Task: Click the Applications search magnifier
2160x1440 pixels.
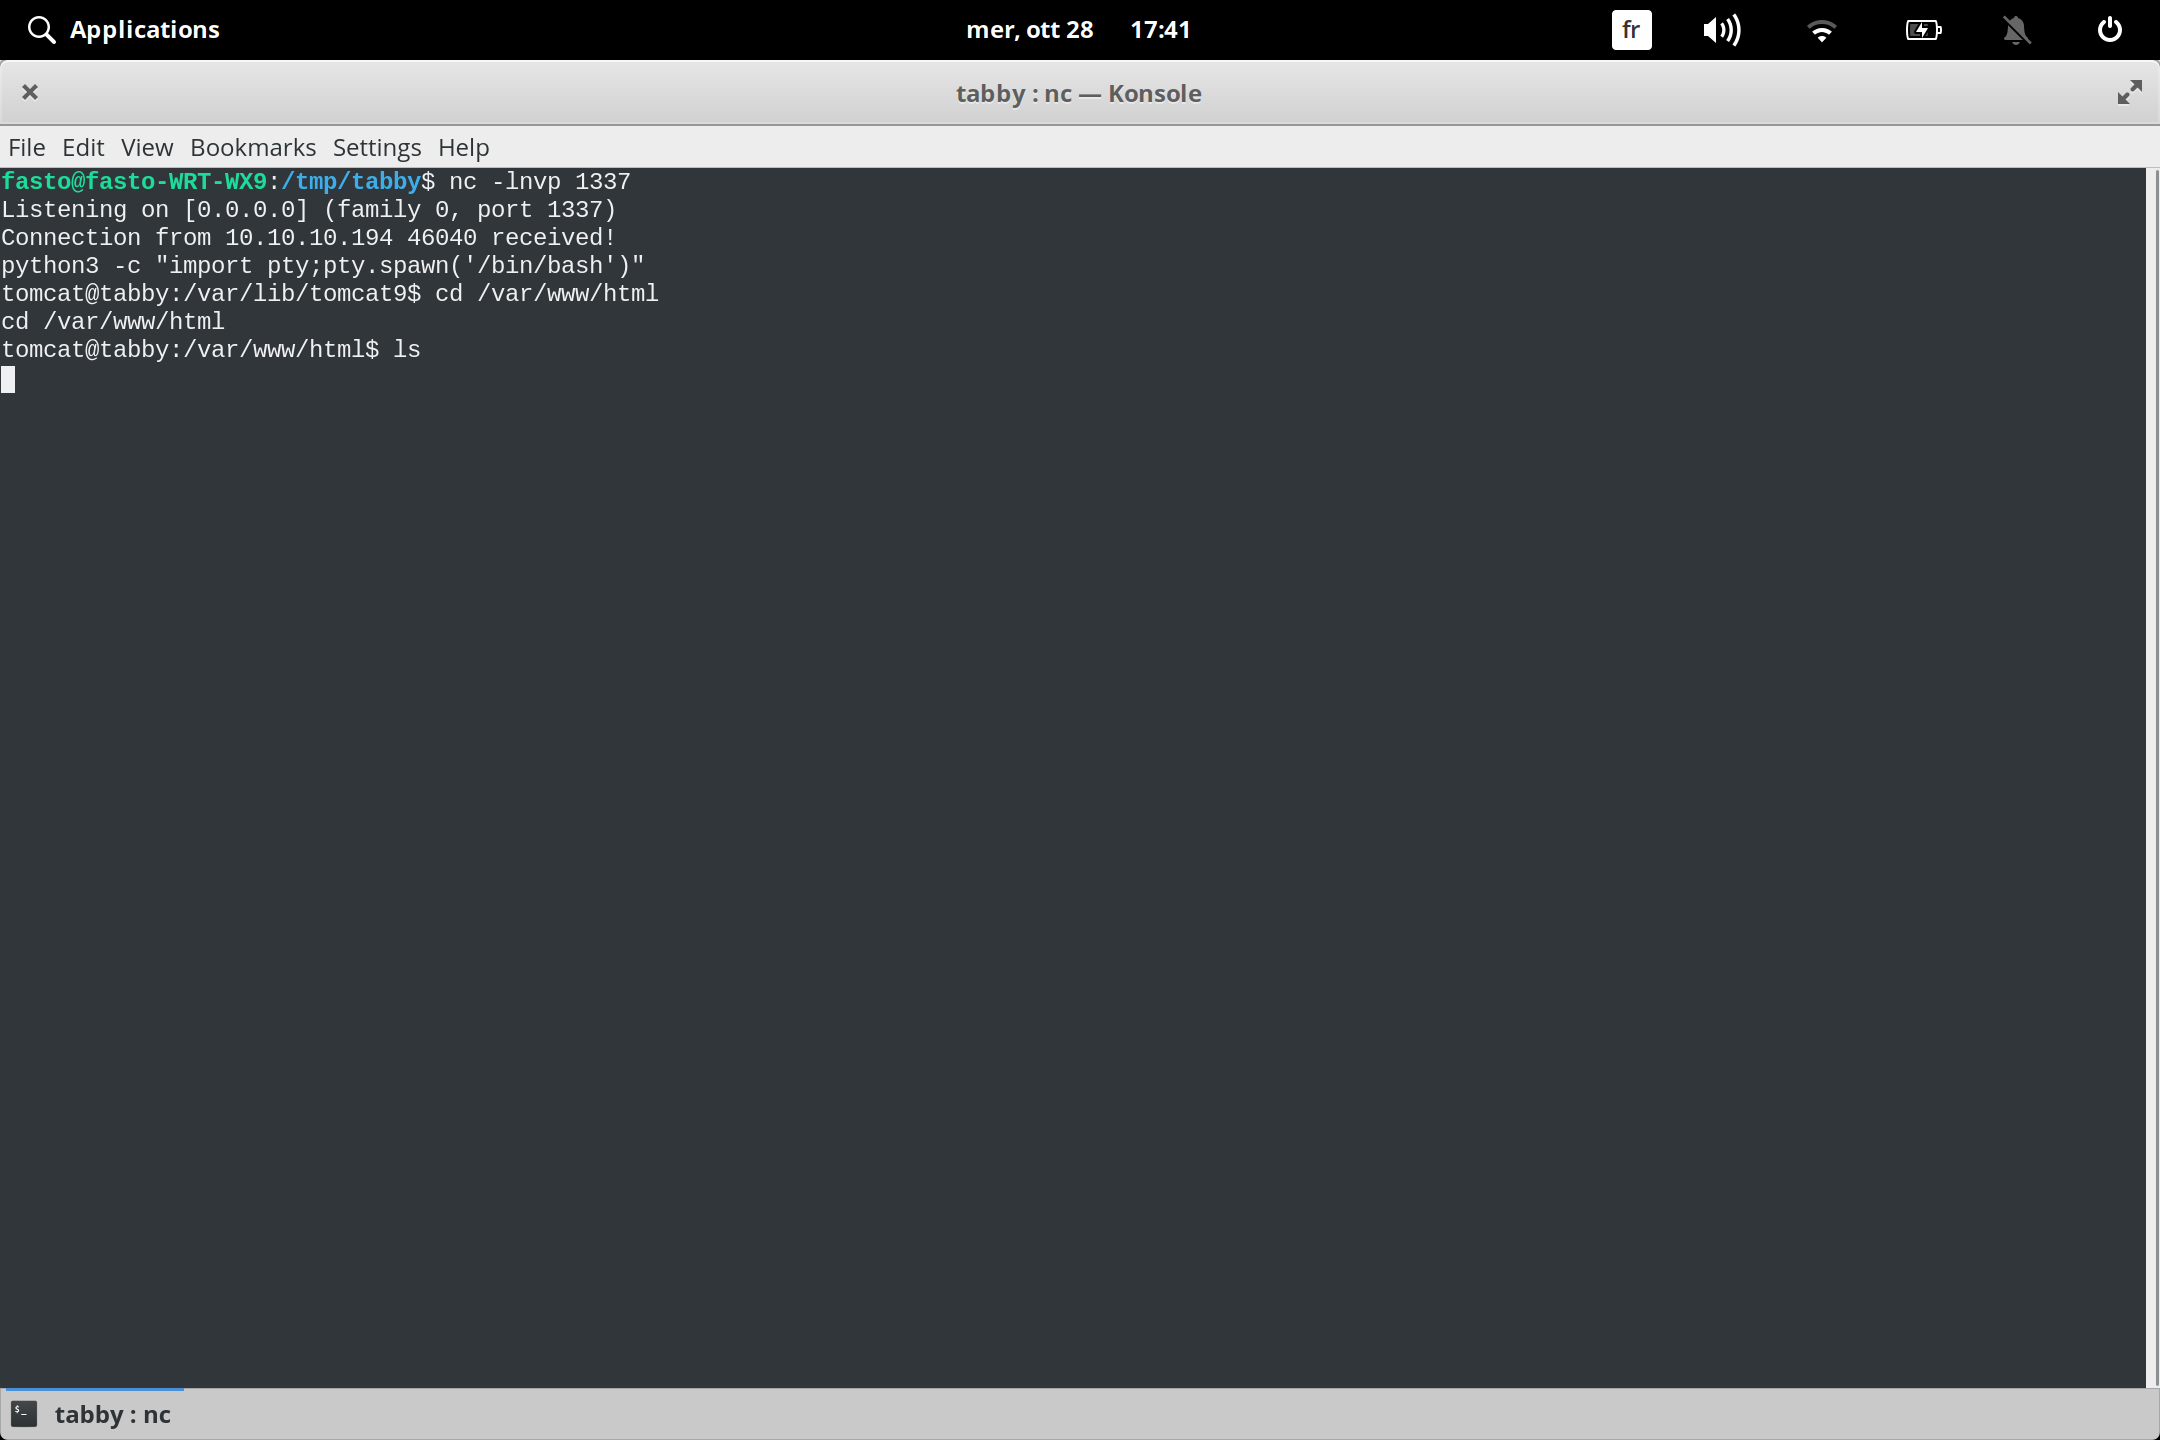Action: click(x=41, y=29)
